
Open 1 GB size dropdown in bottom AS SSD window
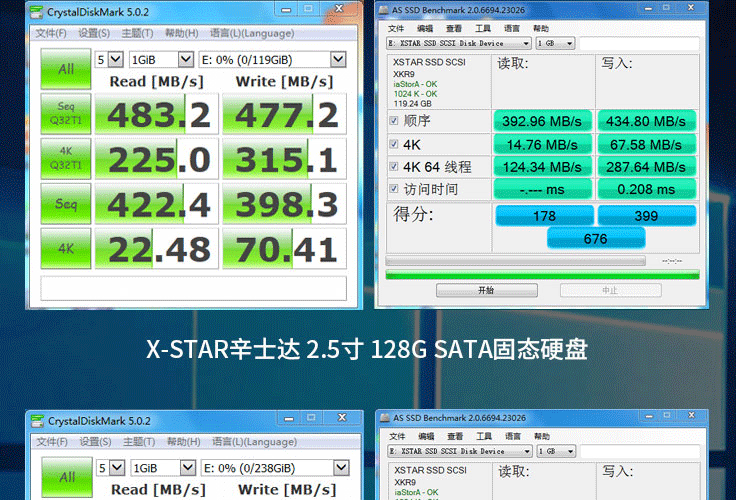pyautogui.click(x=556, y=451)
